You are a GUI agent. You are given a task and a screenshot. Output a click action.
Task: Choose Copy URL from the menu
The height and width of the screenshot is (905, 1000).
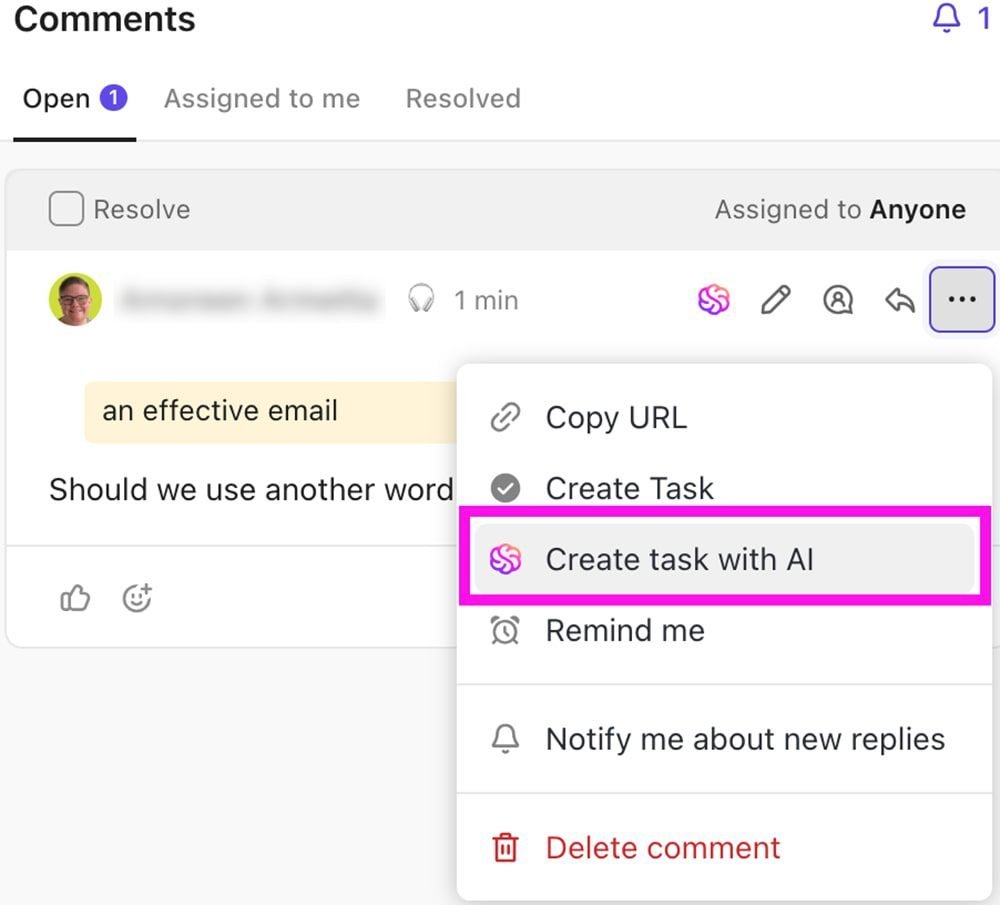(x=616, y=418)
